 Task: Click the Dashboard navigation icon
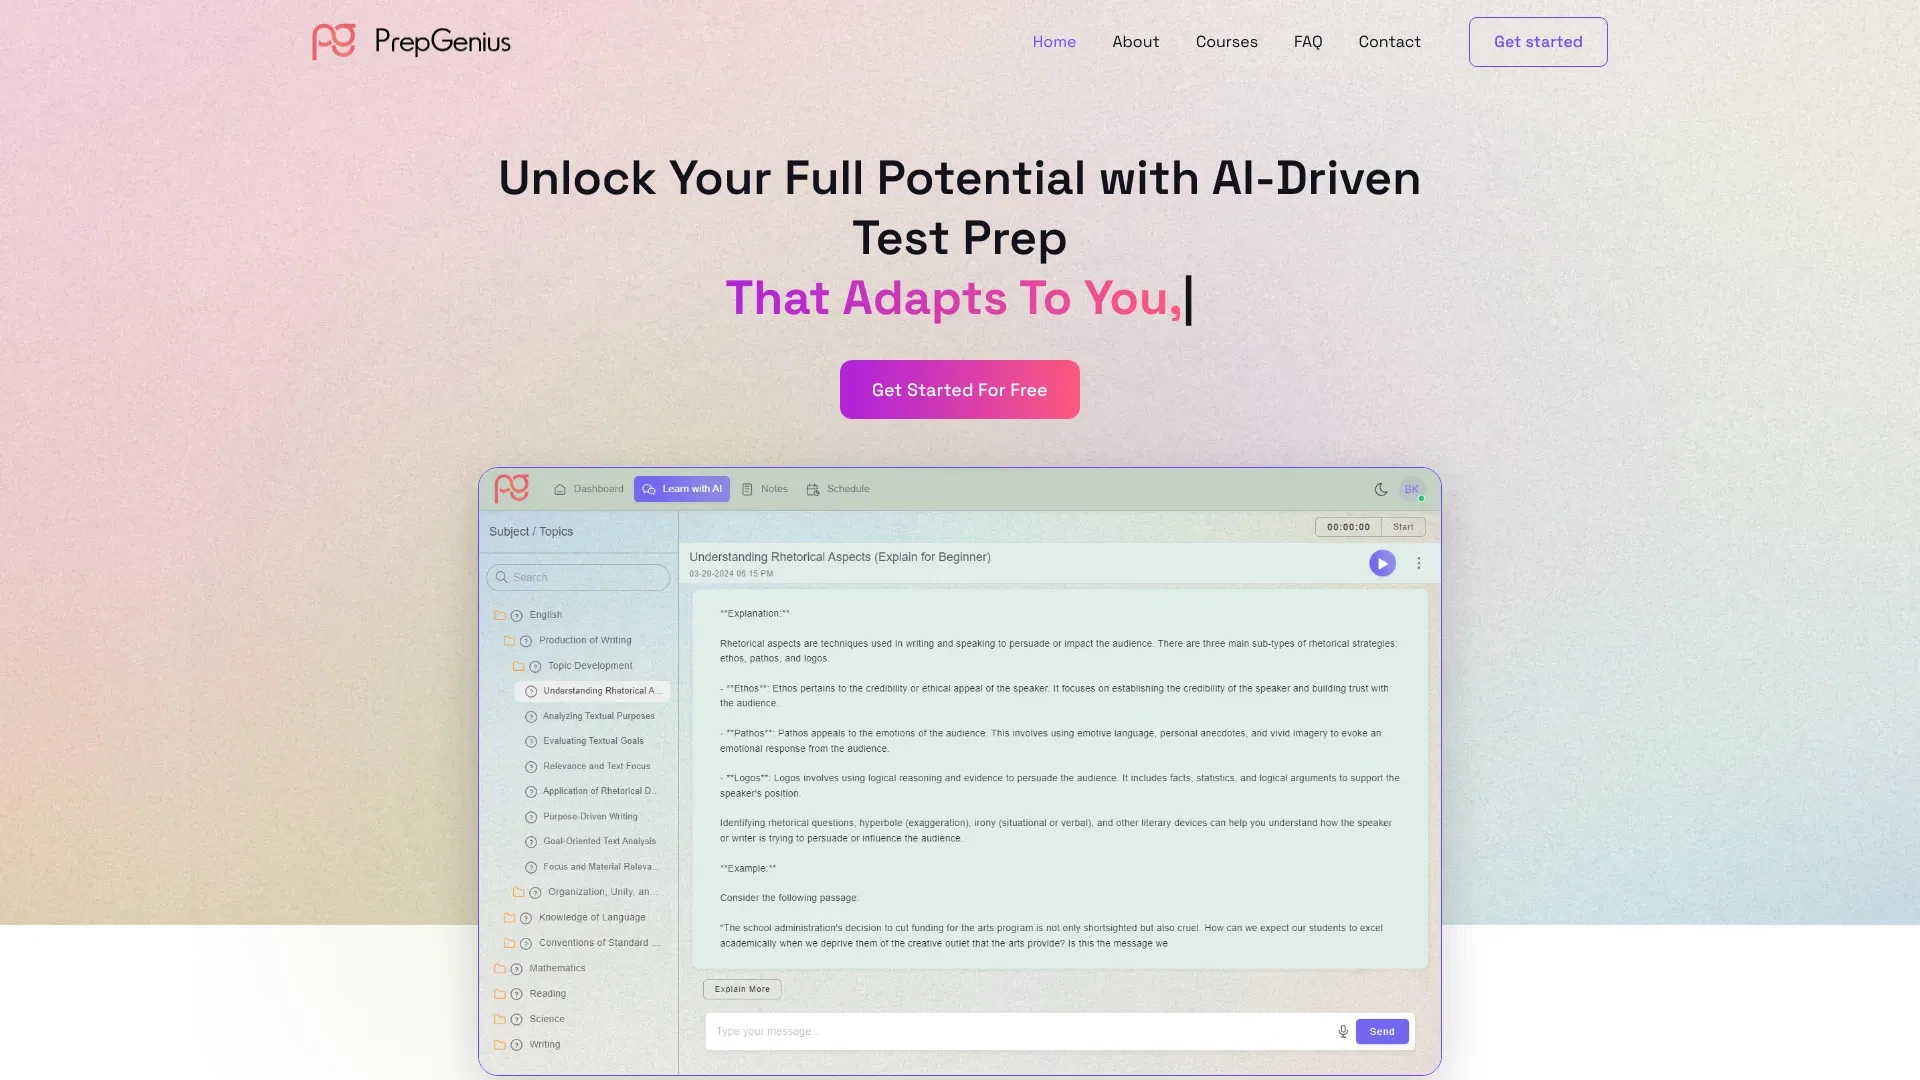coord(560,488)
